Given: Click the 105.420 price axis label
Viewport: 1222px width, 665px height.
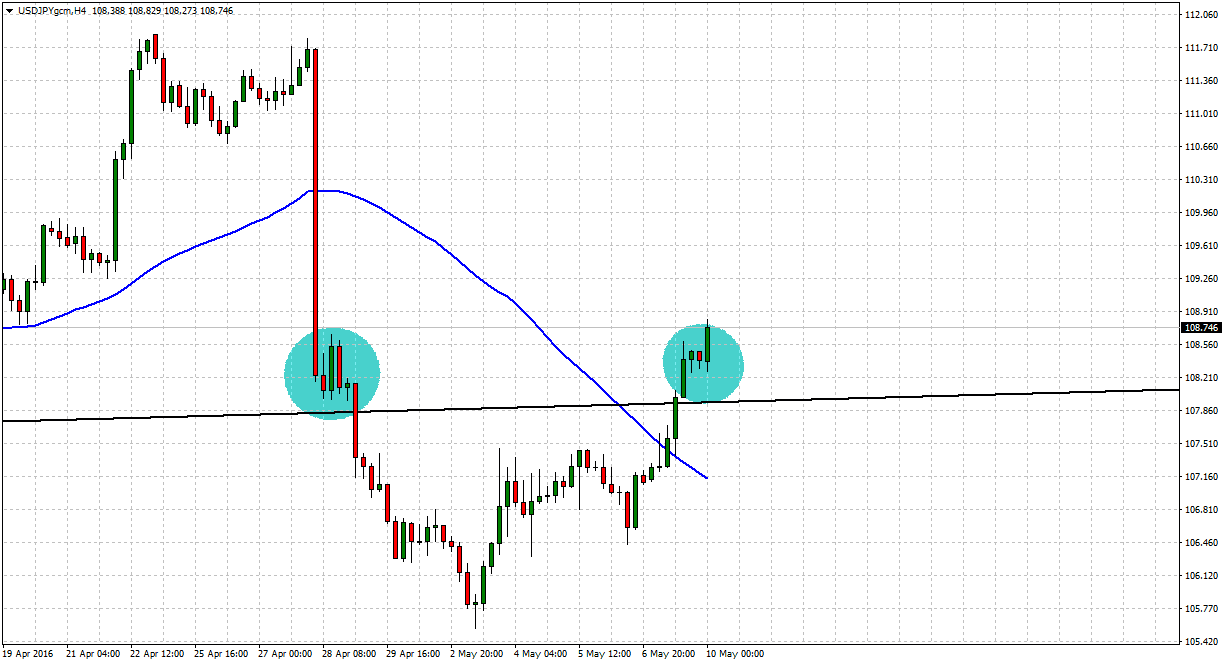Looking at the screenshot, I should (x=1201, y=642).
